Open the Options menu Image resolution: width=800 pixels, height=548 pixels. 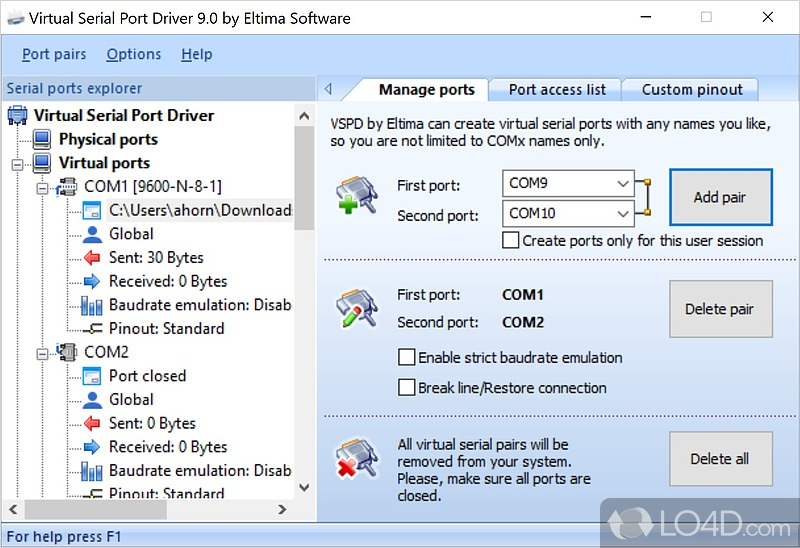point(134,54)
